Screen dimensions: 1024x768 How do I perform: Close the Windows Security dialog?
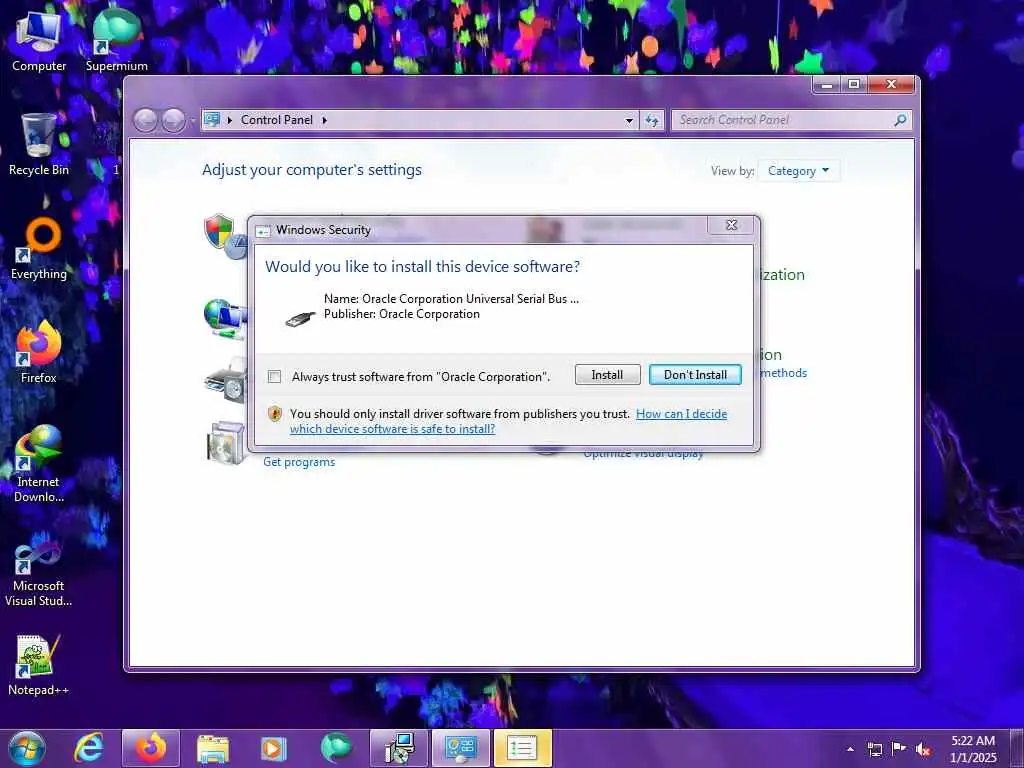pyautogui.click(x=731, y=225)
